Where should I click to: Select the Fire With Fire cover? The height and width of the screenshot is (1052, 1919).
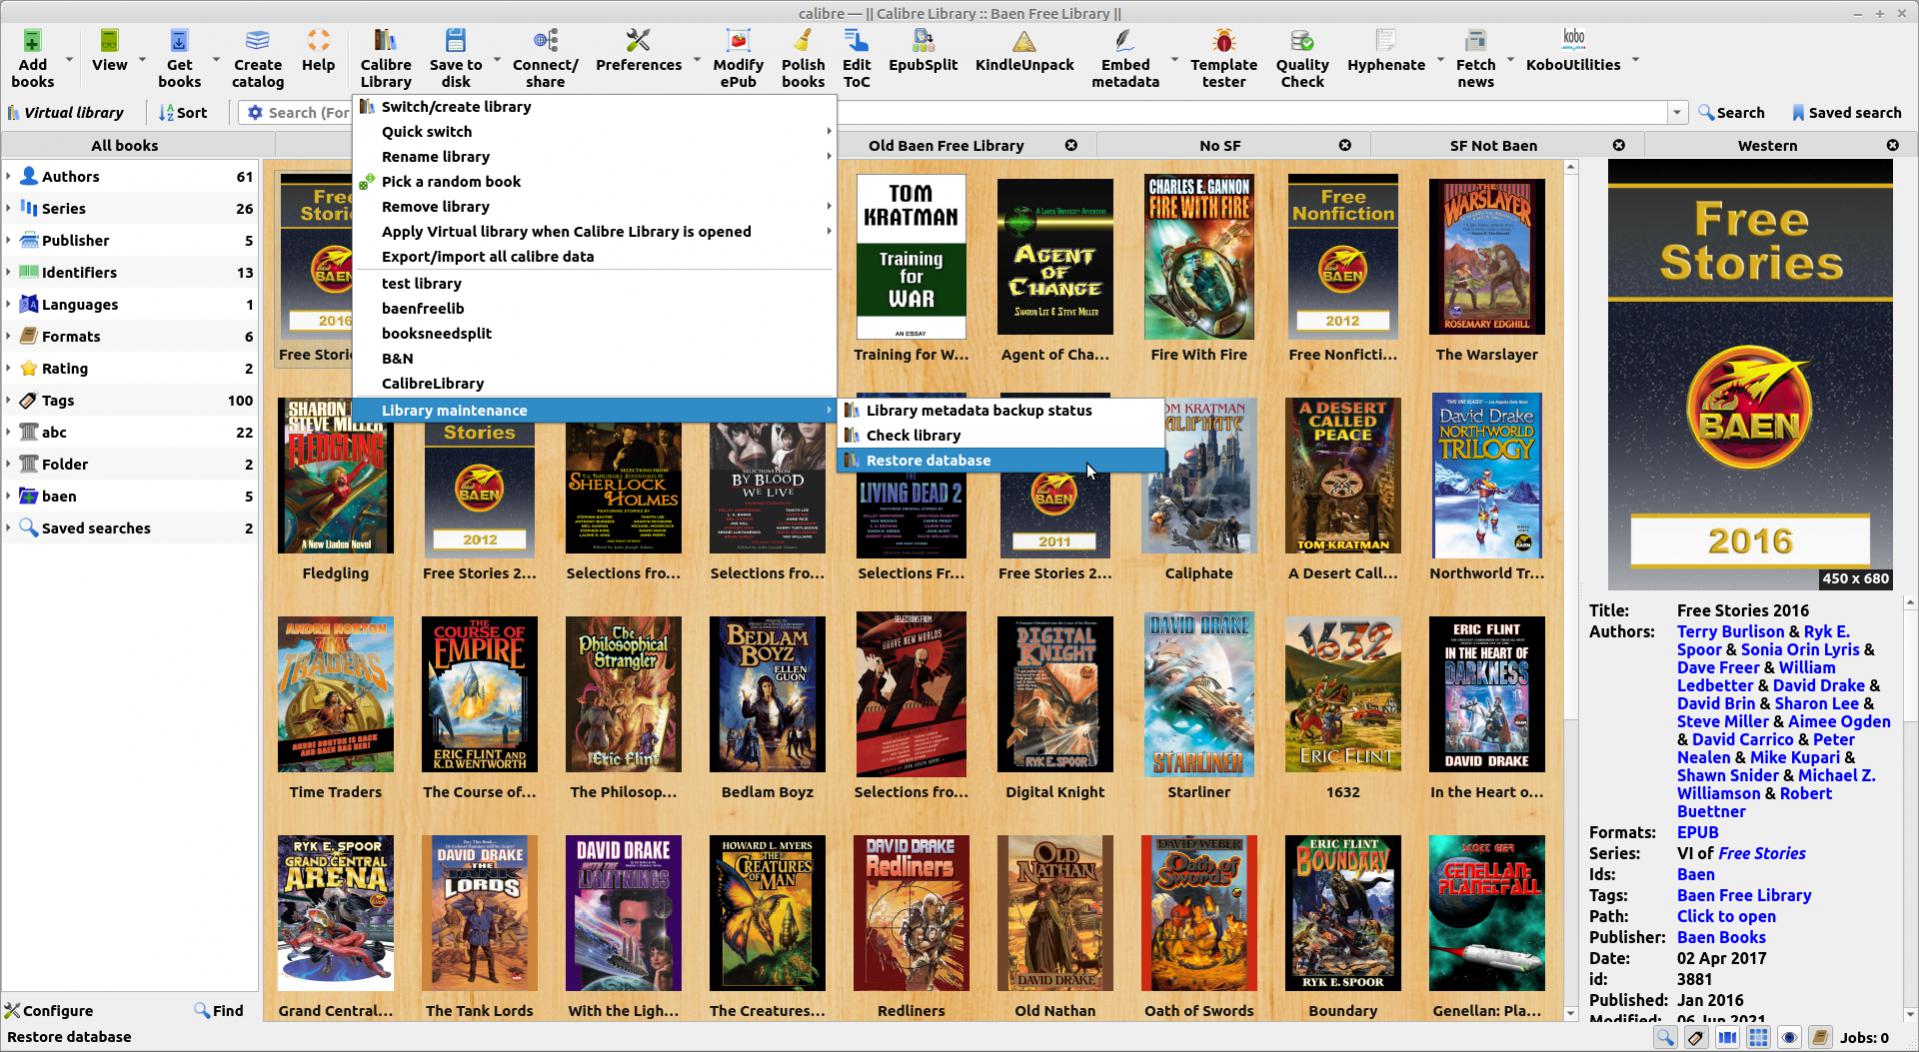pos(1198,258)
